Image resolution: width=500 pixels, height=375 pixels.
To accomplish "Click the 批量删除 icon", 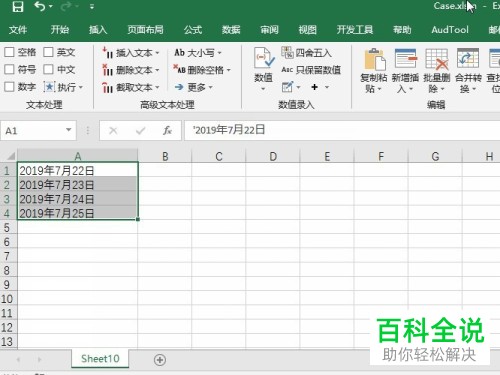I will 437,59.
